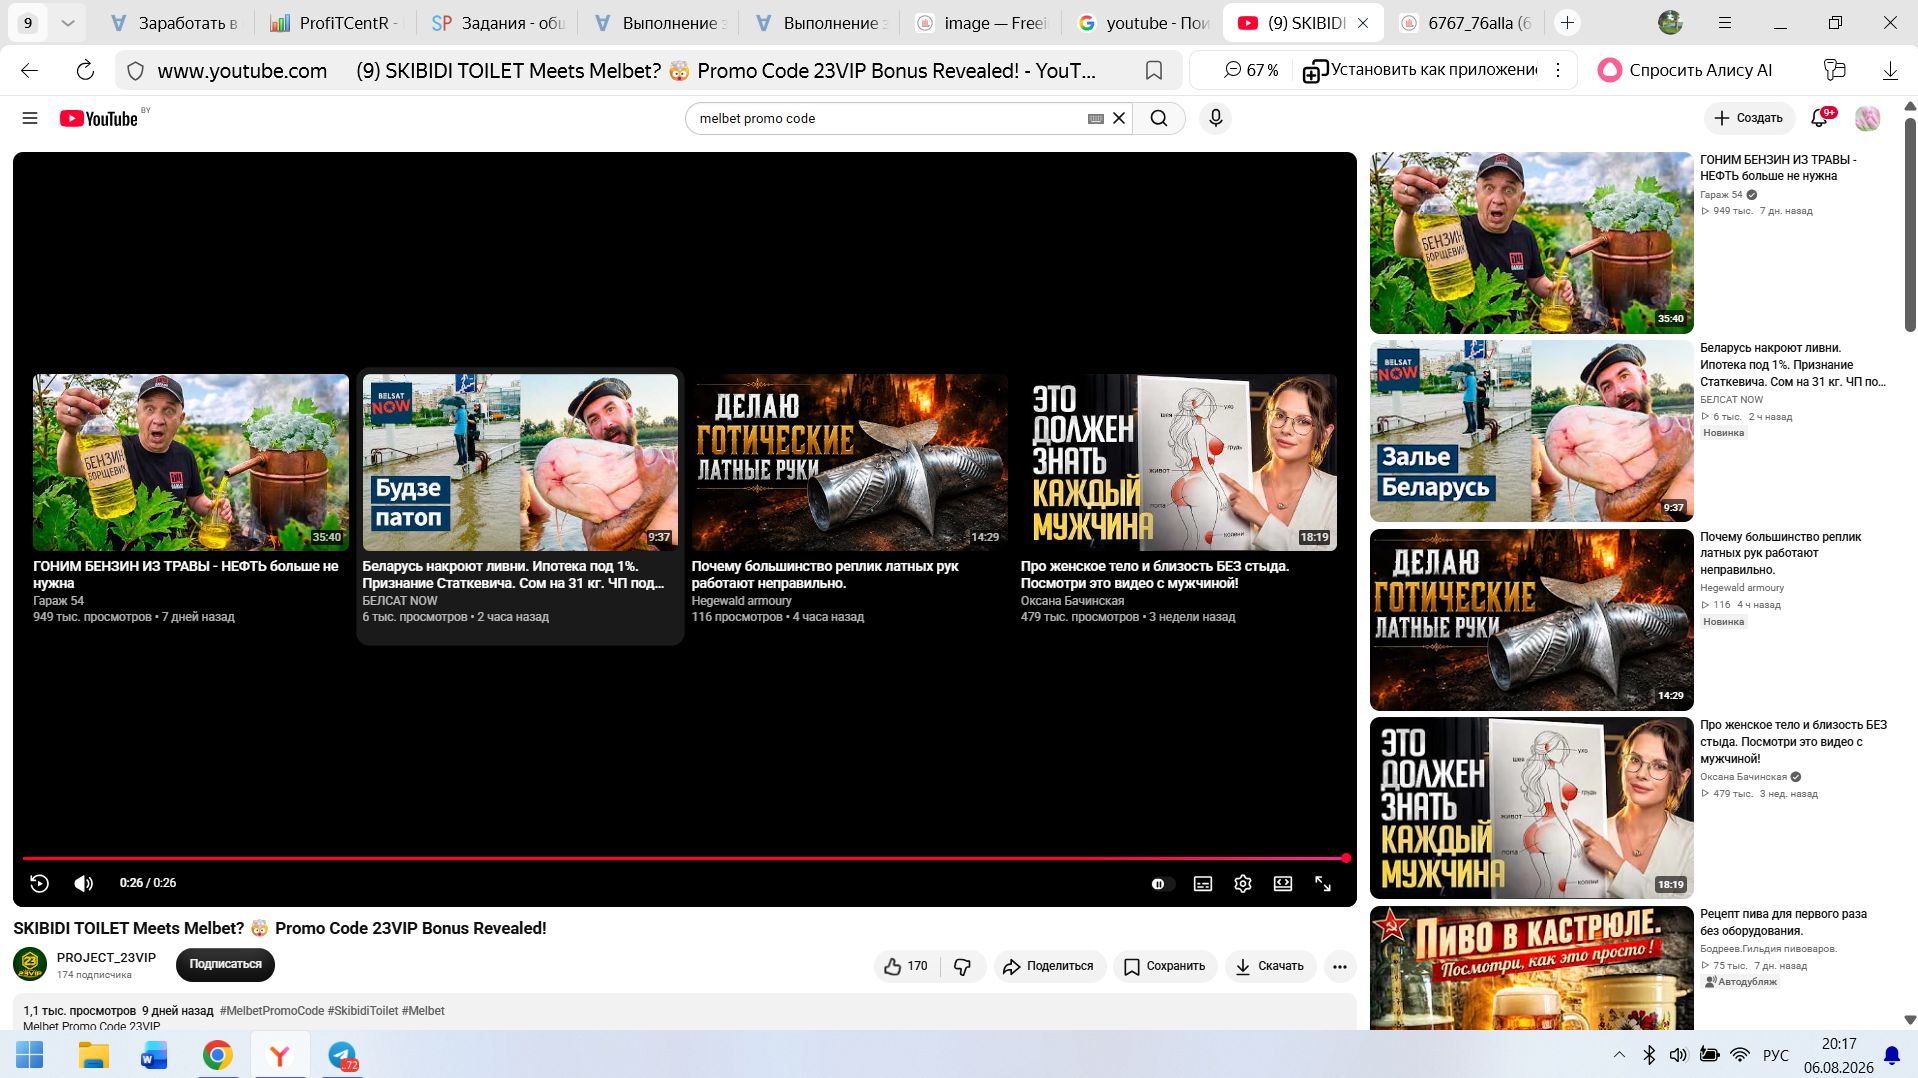
Task: Open browser extensions panel icon
Action: point(1834,70)
